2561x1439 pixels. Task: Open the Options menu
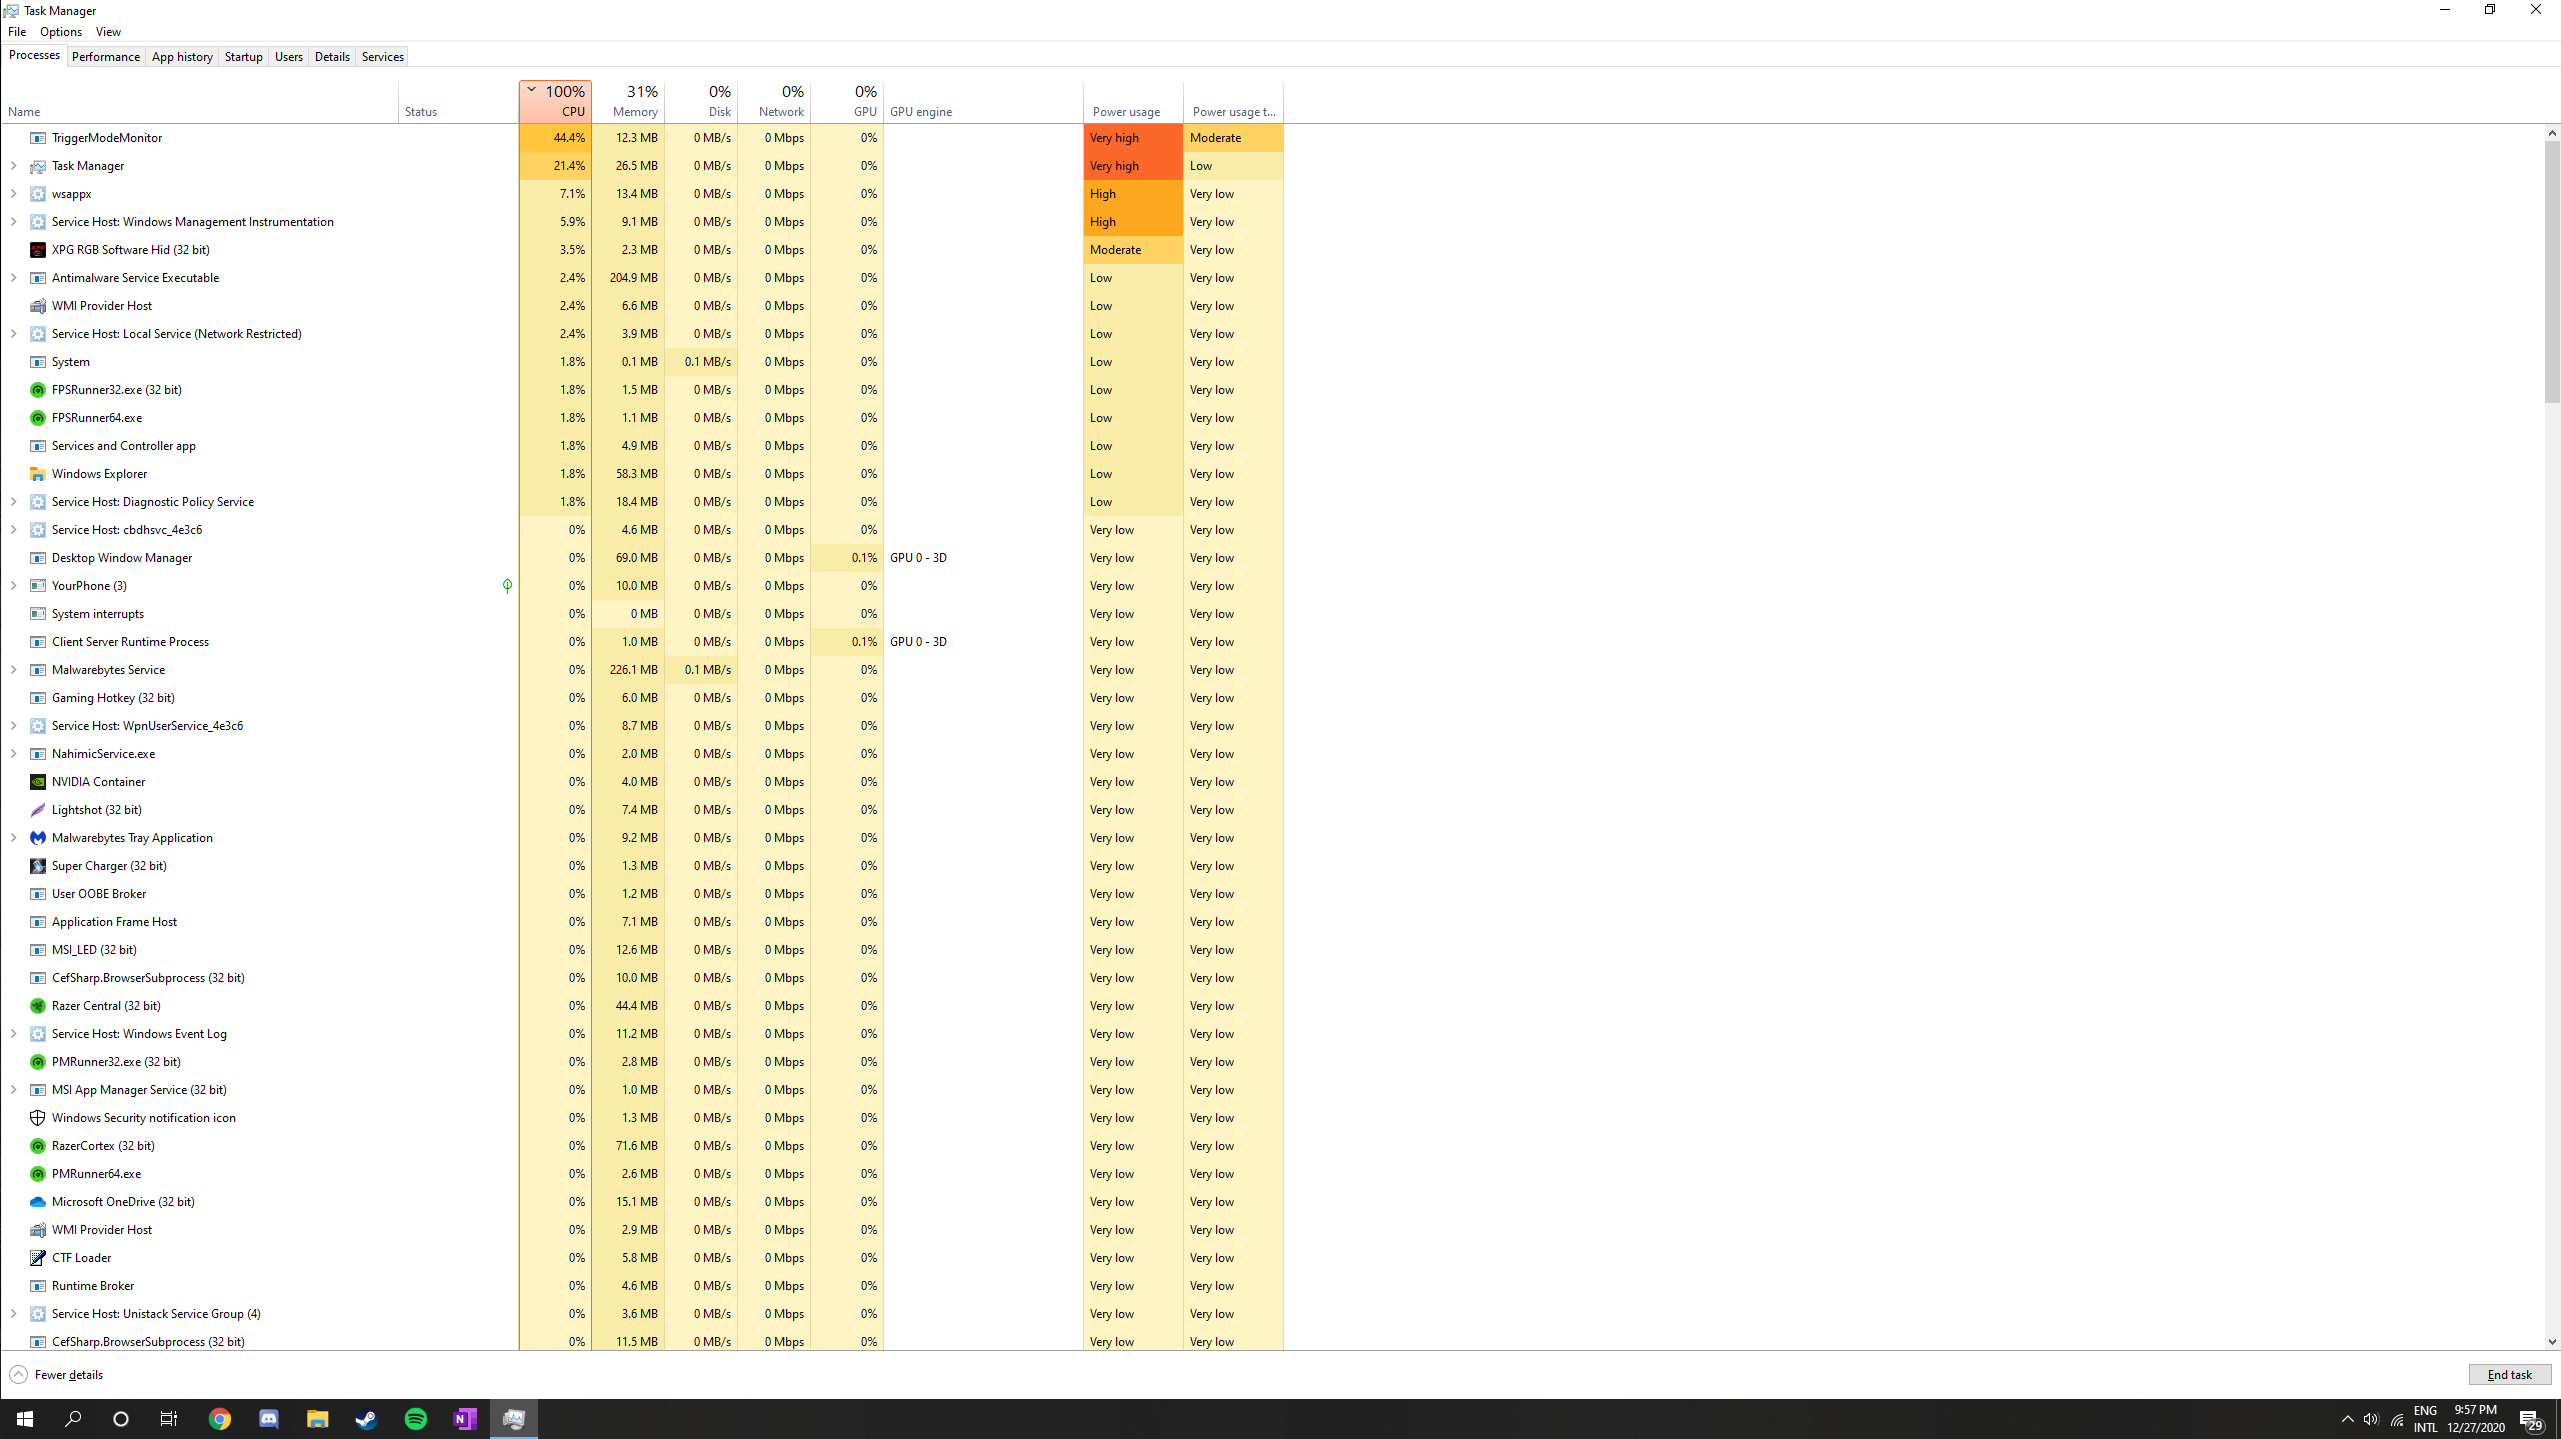pos(61,32)
